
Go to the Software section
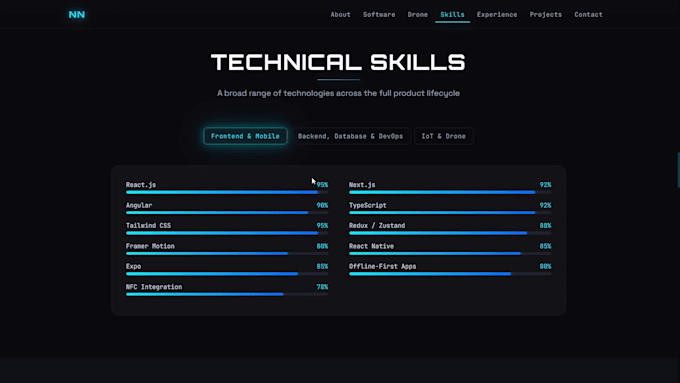[x=379, y=15]
